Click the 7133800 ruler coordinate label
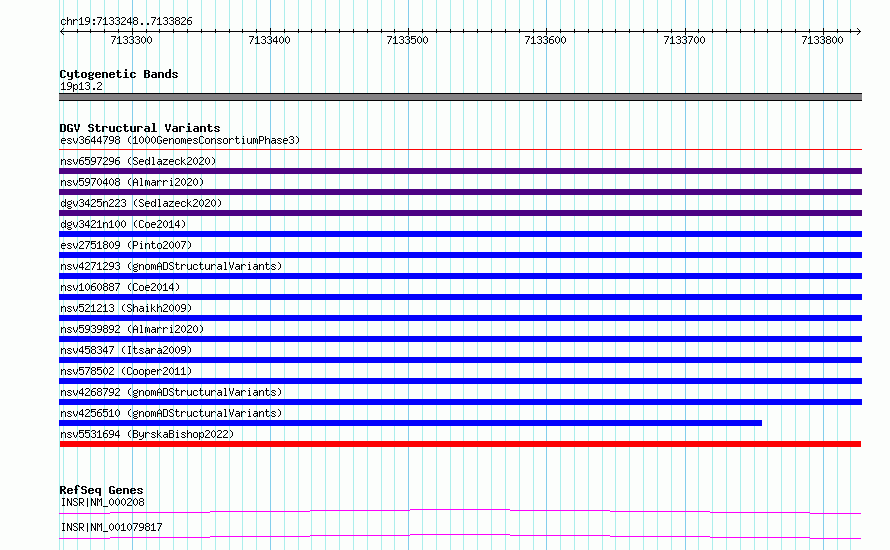 click(x=822, y=40)
